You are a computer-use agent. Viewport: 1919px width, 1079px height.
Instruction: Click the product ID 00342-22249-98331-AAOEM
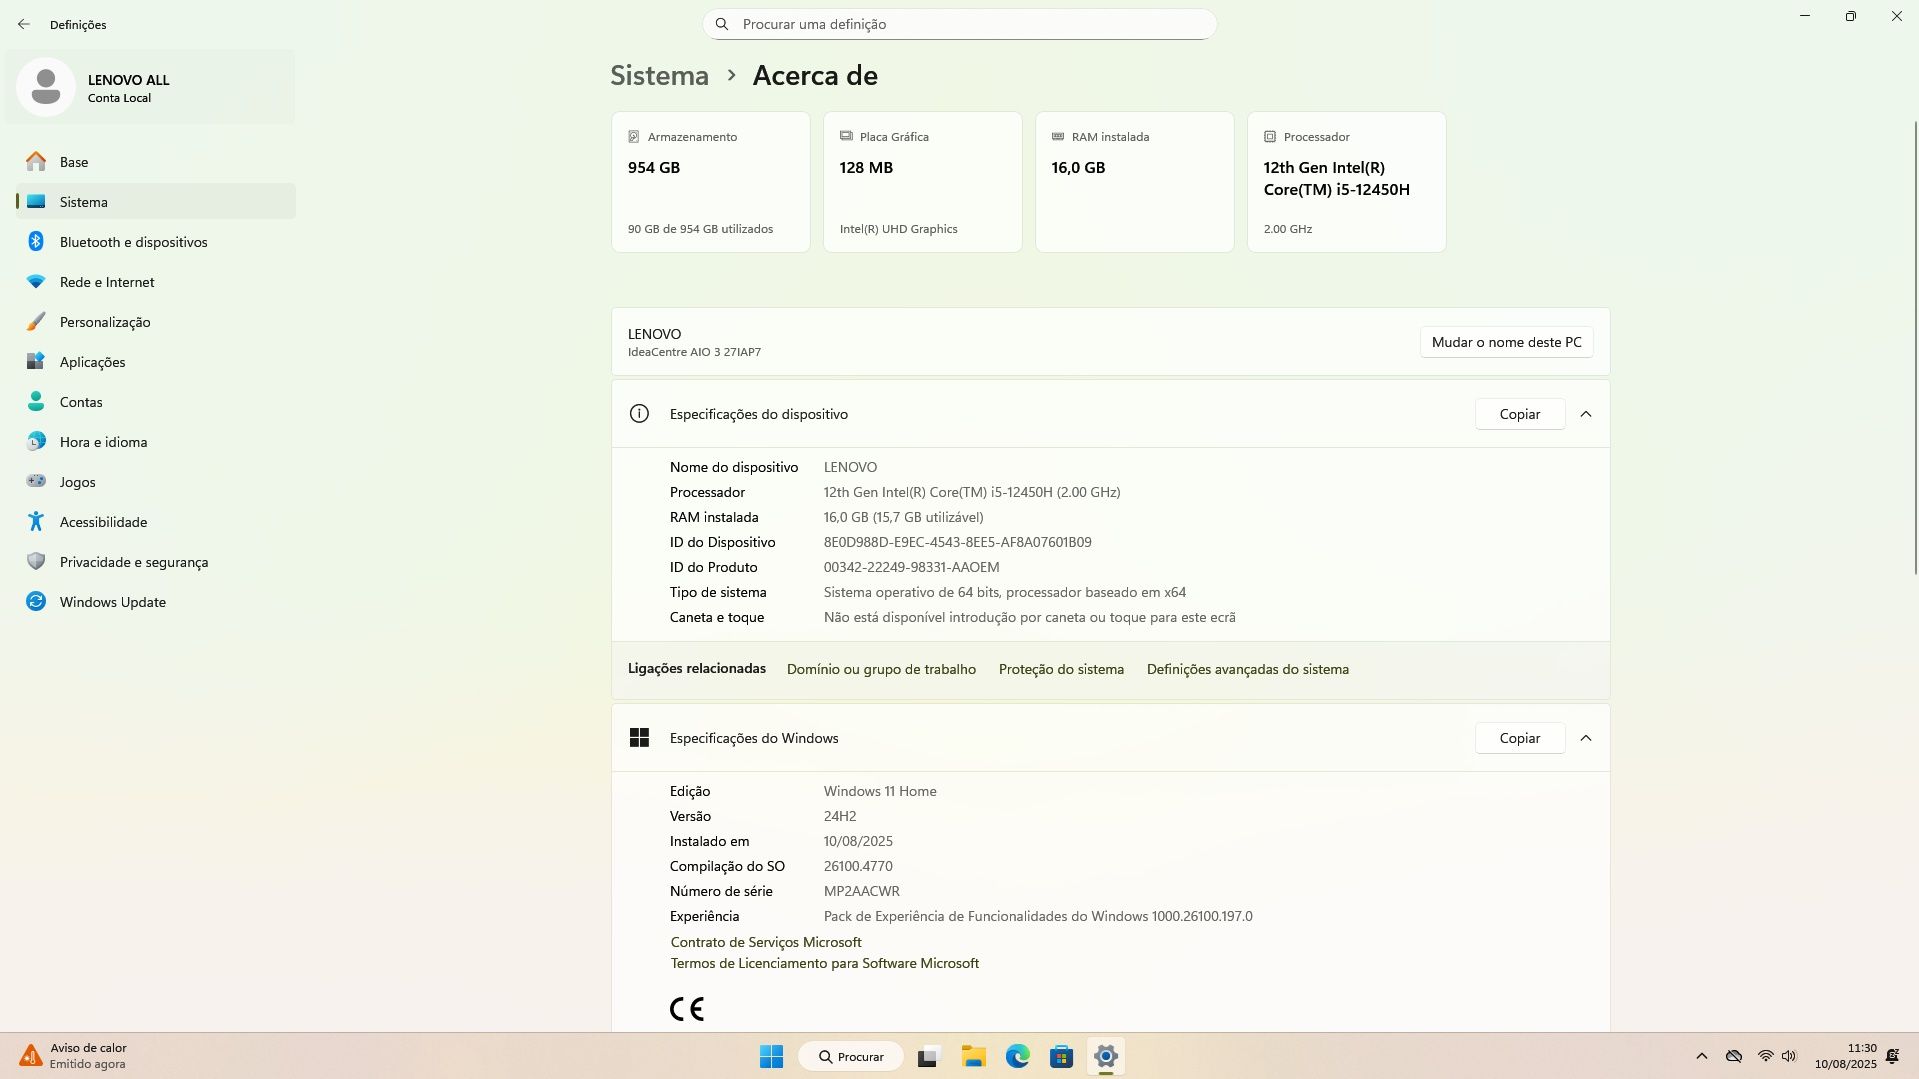coord(911,567)
